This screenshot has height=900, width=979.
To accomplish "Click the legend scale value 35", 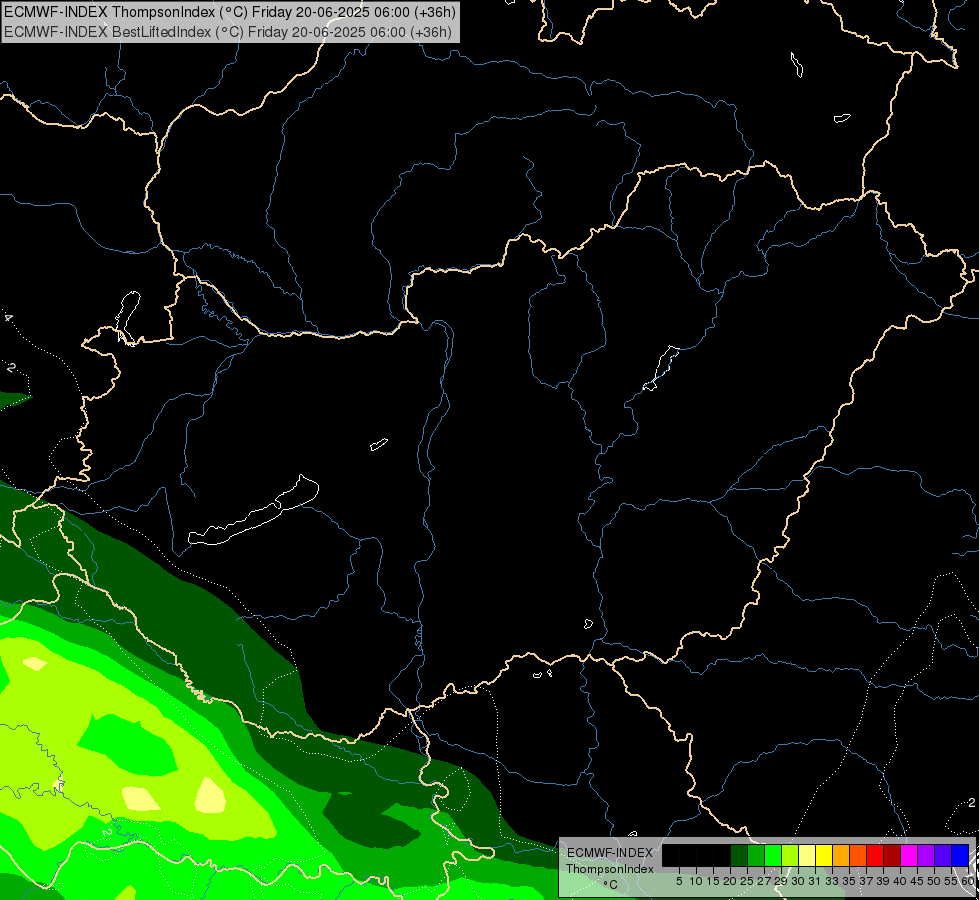I will tap(849, 881).
